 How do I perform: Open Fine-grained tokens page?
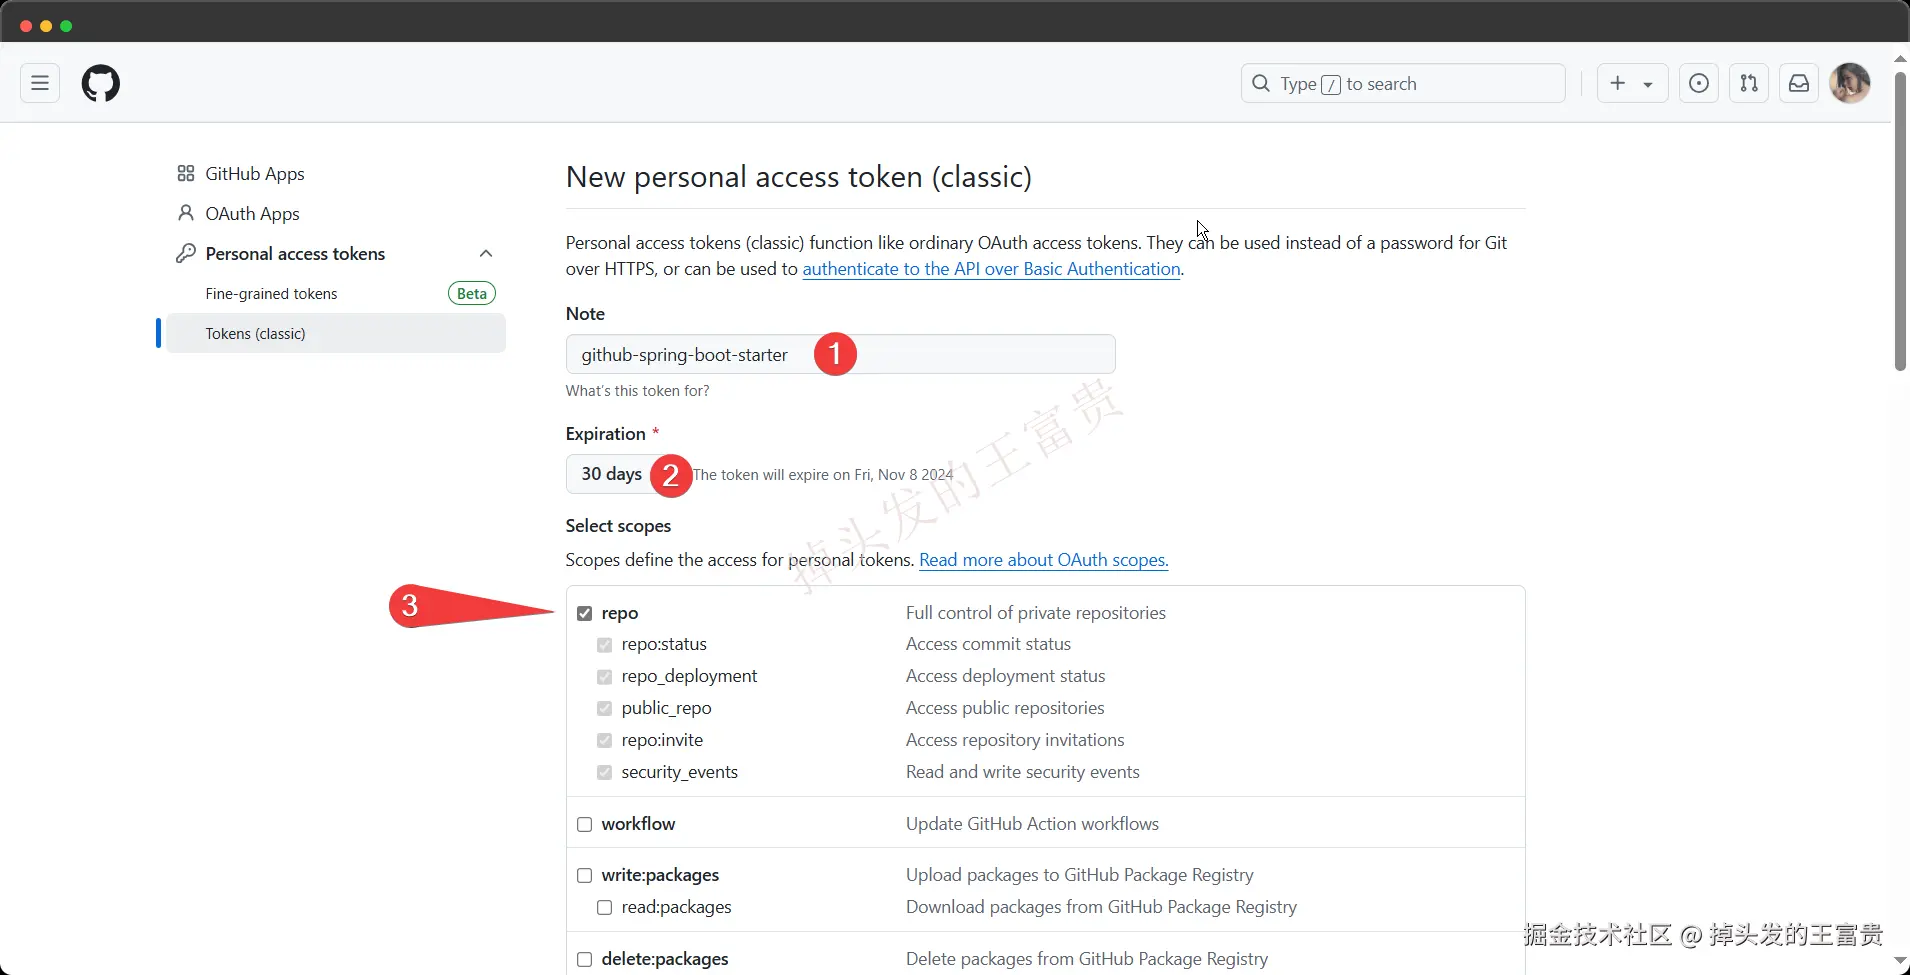(x=271, y=294)
